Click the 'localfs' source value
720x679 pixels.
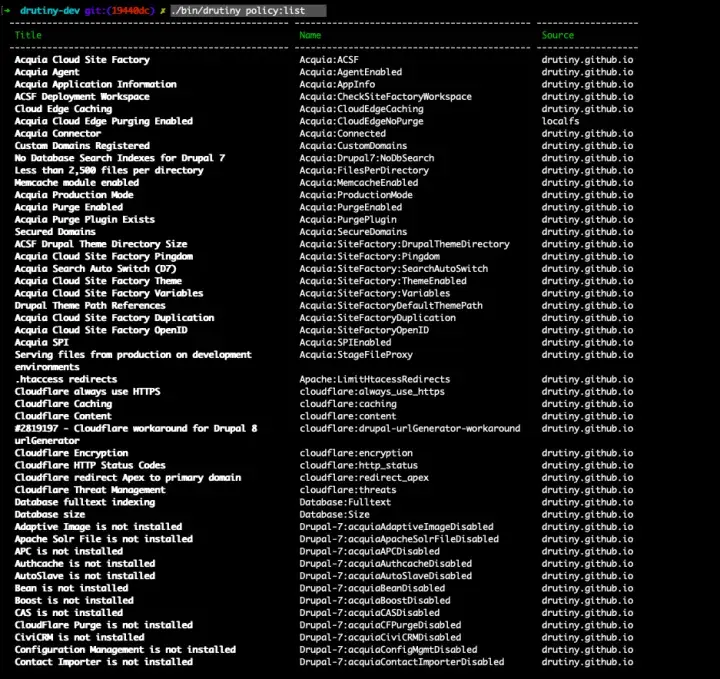(x=560, y=121)
